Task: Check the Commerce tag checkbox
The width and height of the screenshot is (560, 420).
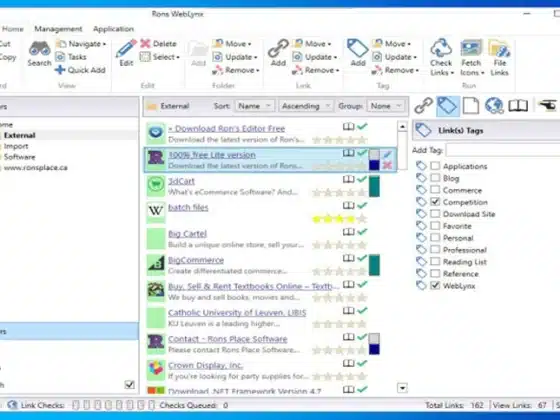Action: (435, 190)
